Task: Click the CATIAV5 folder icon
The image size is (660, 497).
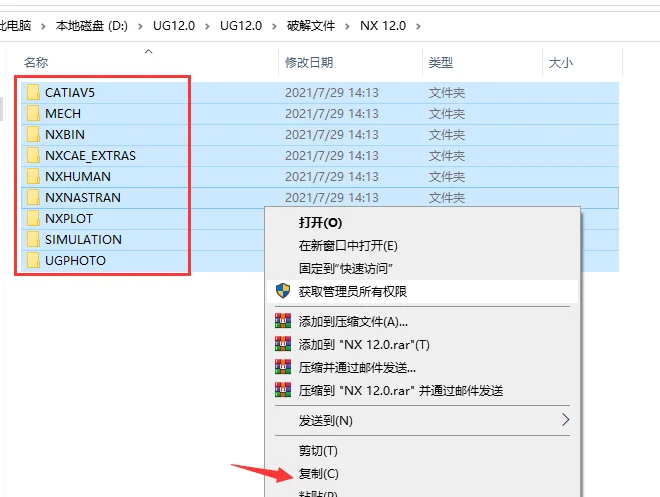Action: click(33, 92)
